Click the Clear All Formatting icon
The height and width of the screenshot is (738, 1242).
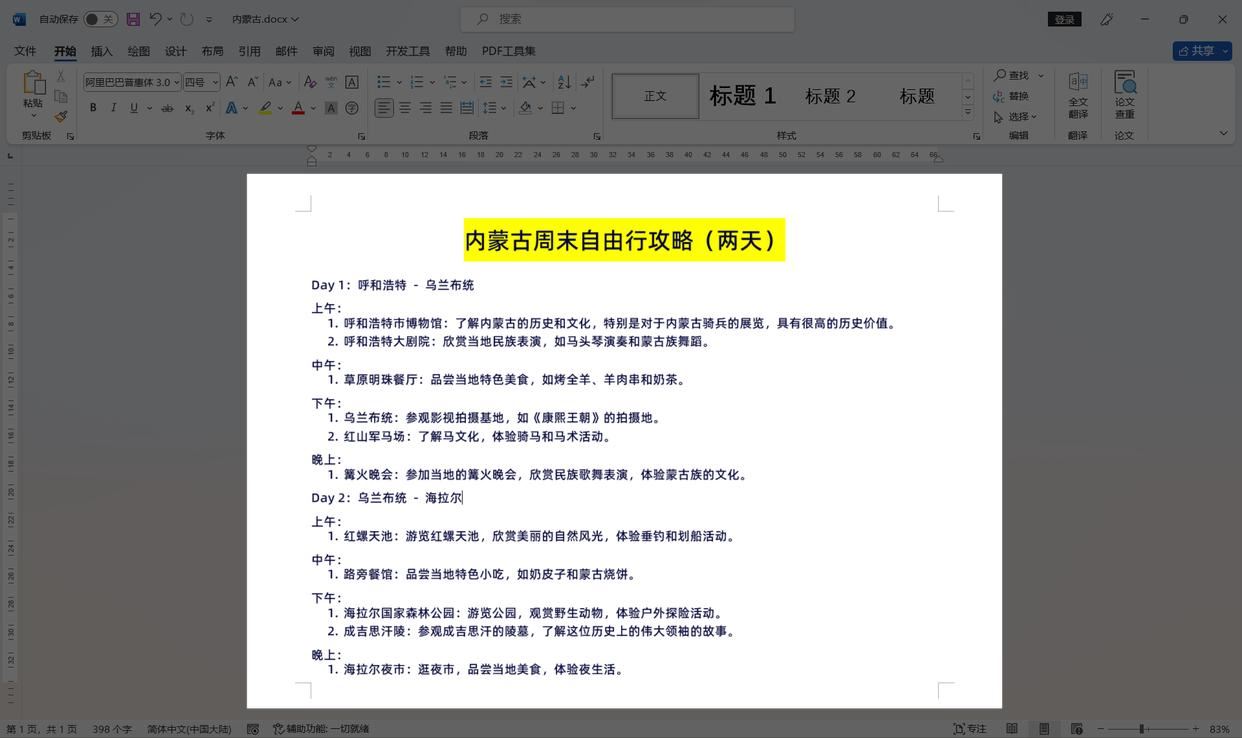click(310, 82)
